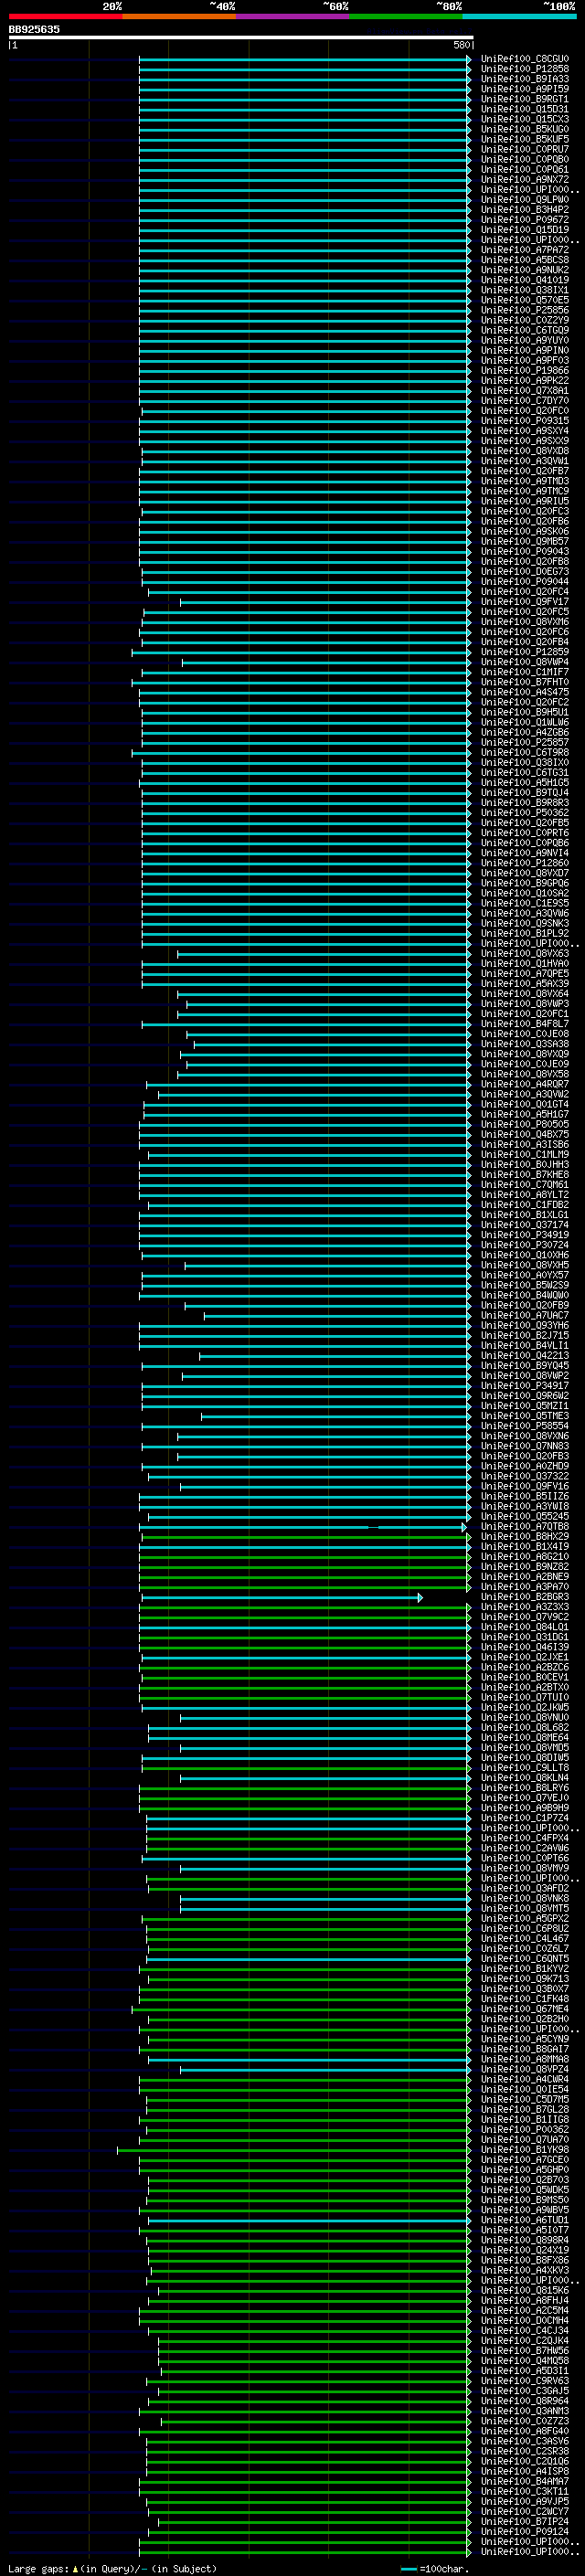Click hit label UniRef100_P19866
Screen dimensions: 585x2576
[x=524, y=370]
